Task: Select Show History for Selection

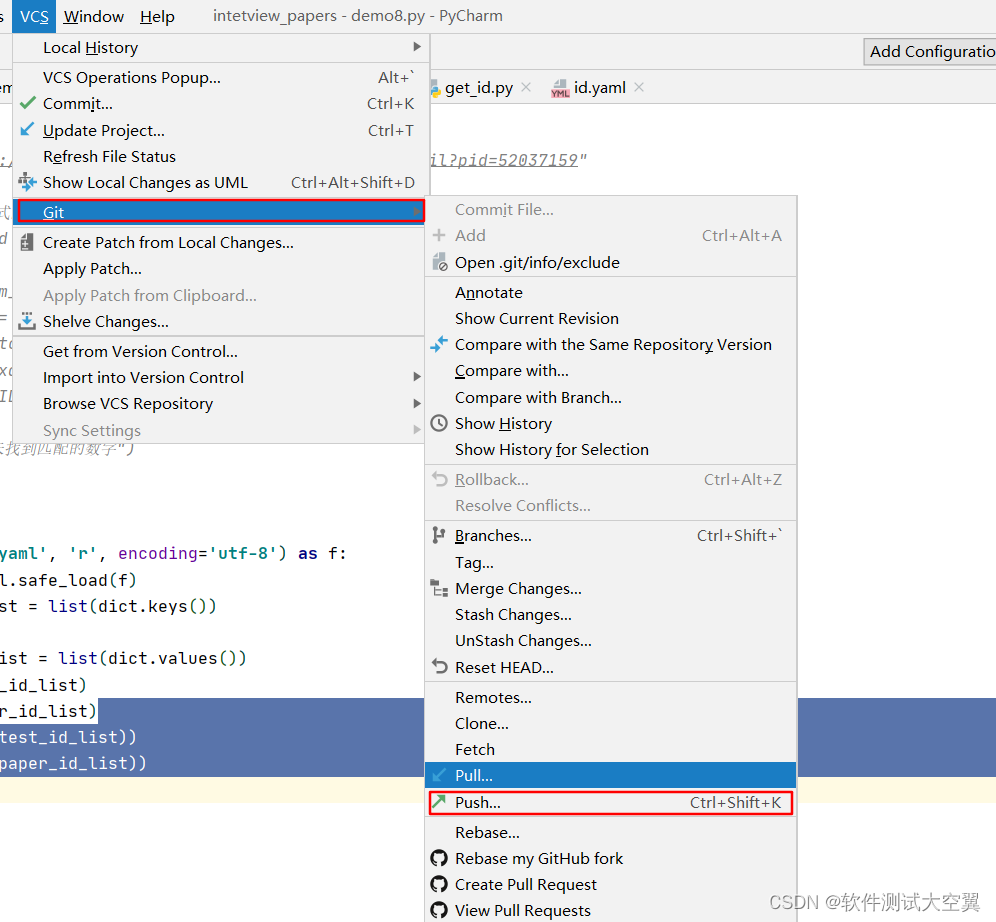Action: tap(610, 449)
